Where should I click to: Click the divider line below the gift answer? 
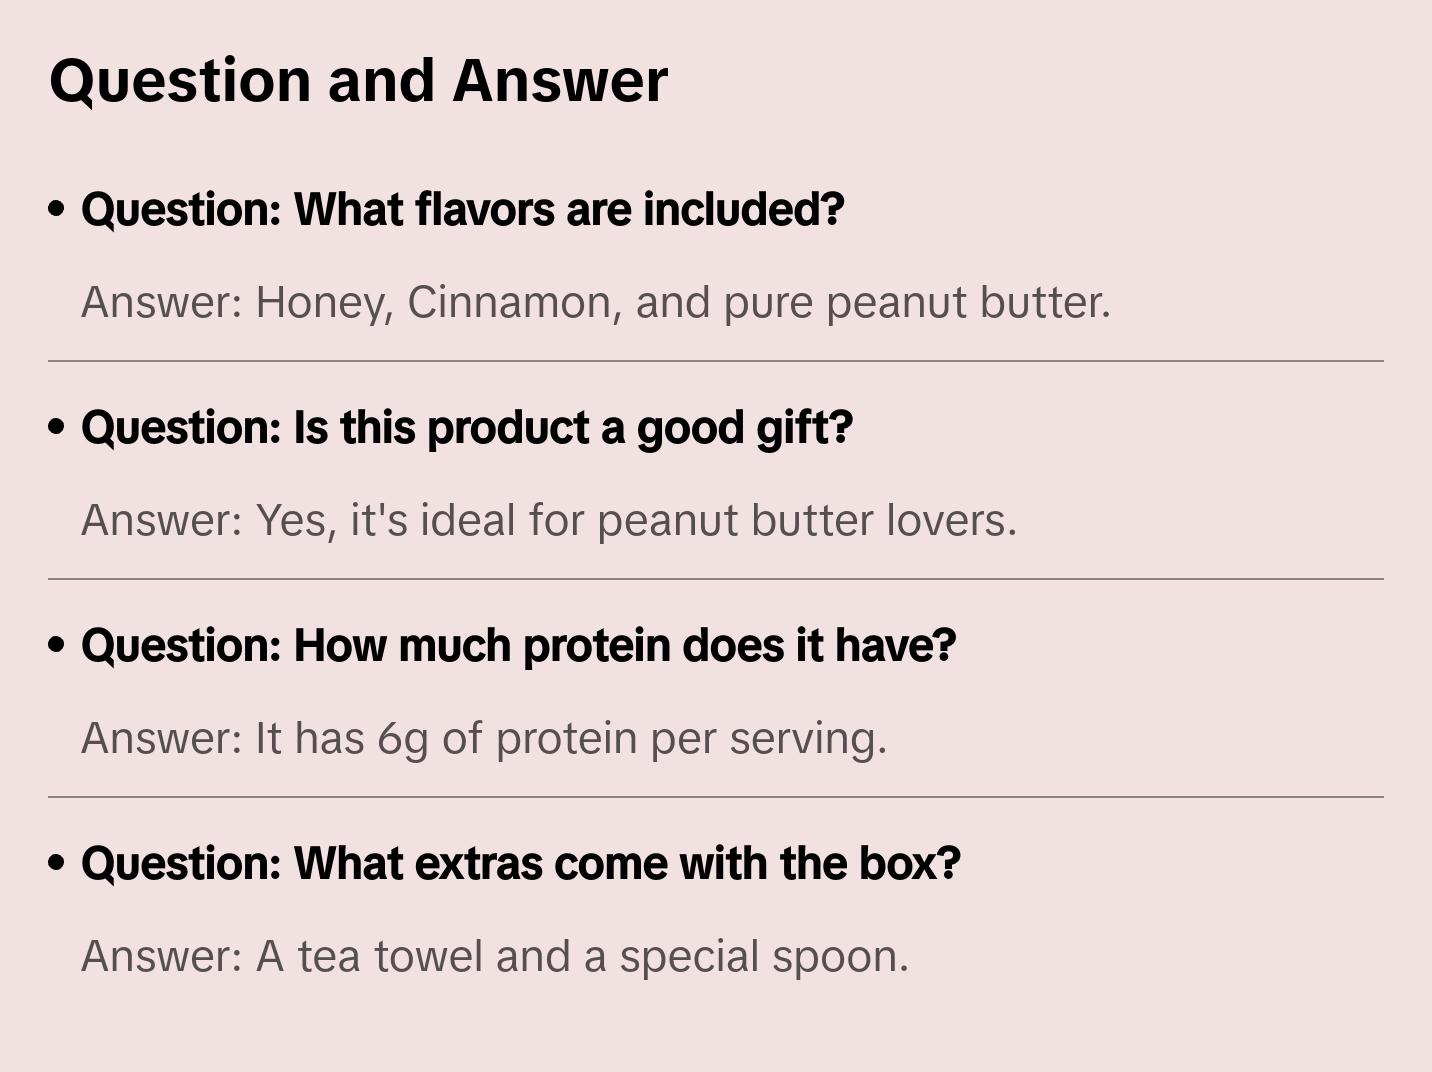click(x=715, y=579)
